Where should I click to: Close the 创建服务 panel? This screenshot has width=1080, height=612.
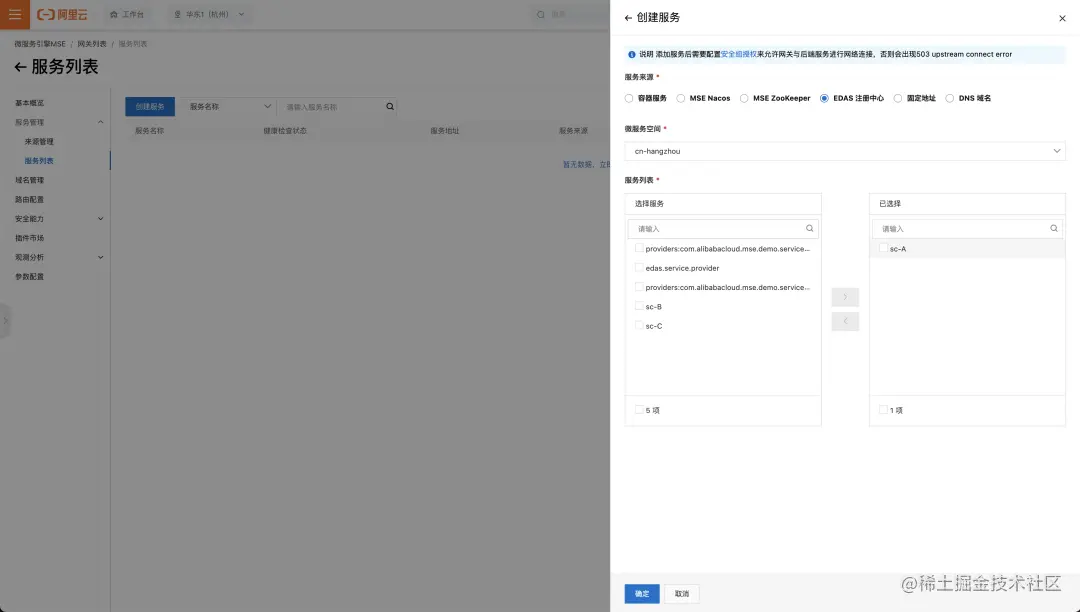(x=1062, y=19)
